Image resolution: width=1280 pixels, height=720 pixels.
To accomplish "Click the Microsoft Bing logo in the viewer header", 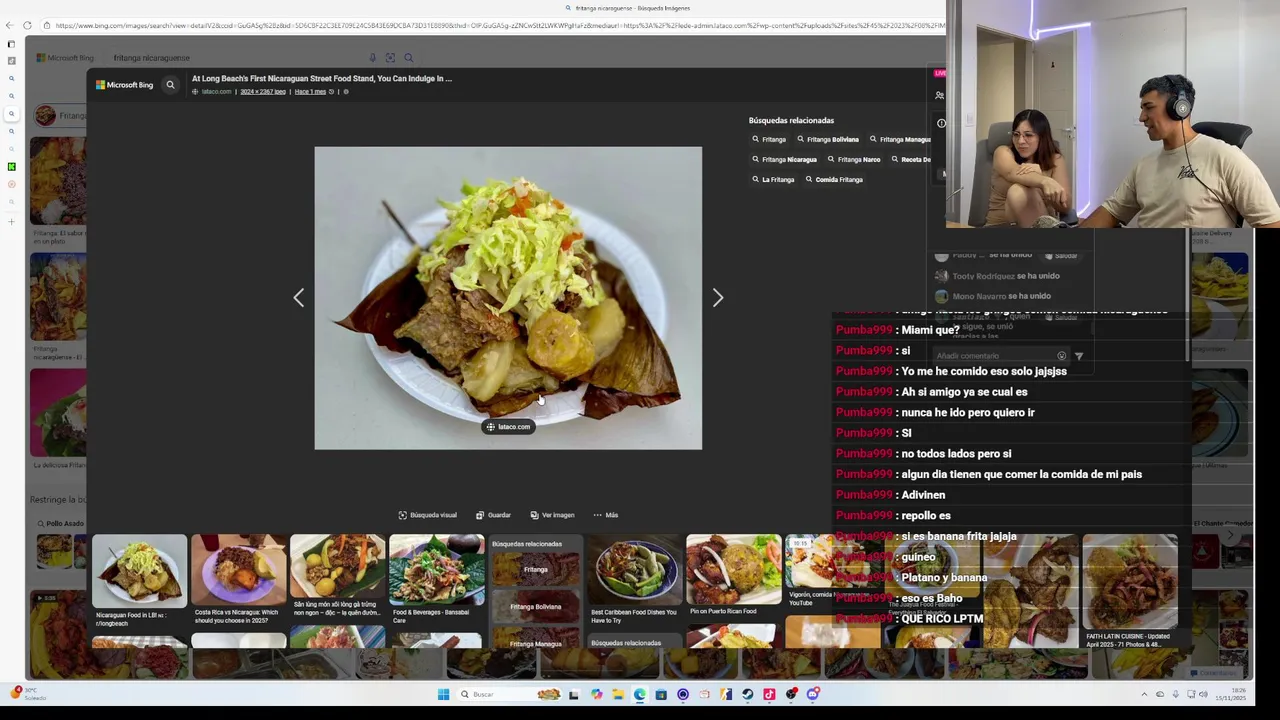I will [124, 85].
